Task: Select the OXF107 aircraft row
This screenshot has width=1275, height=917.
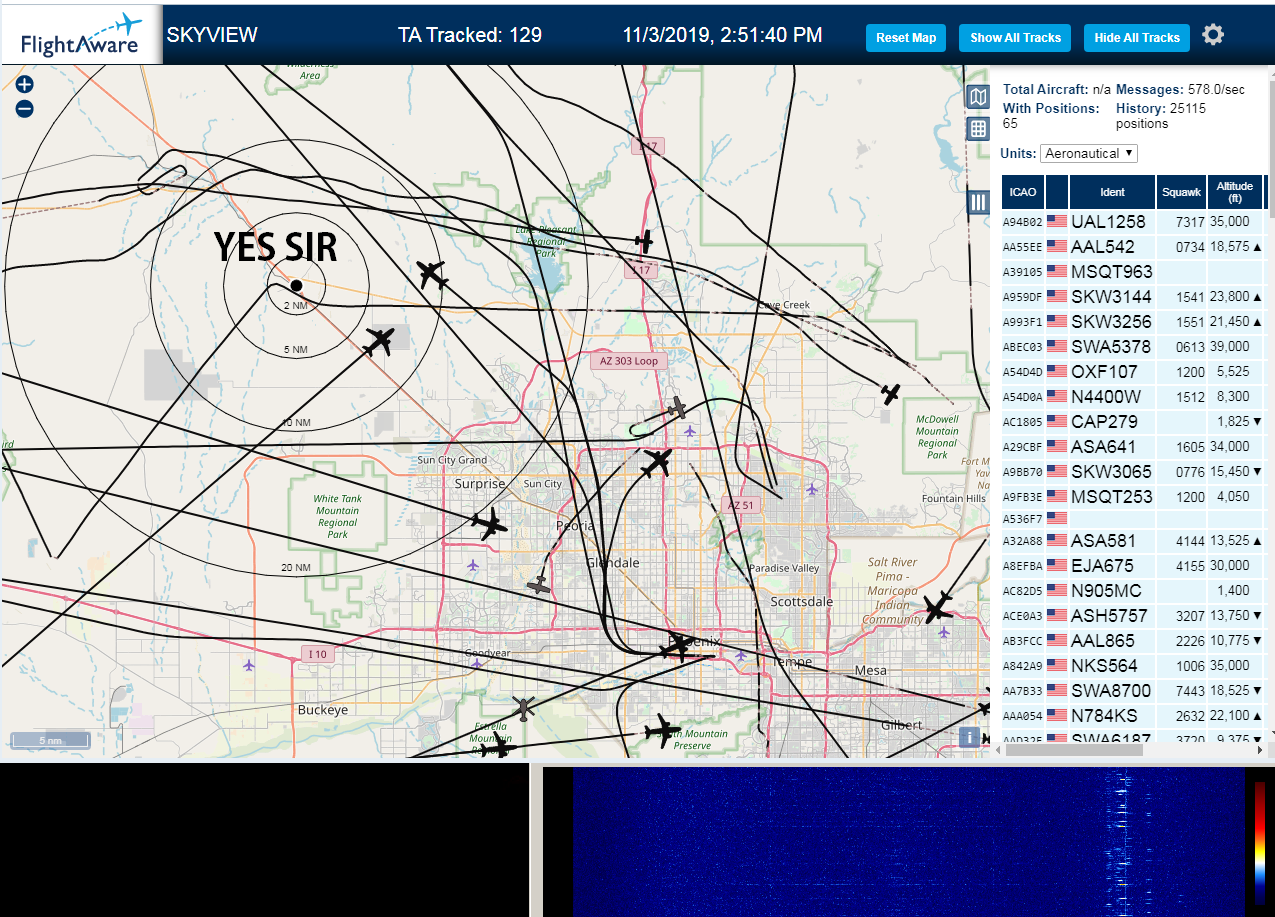Action: coord(1134,372)
